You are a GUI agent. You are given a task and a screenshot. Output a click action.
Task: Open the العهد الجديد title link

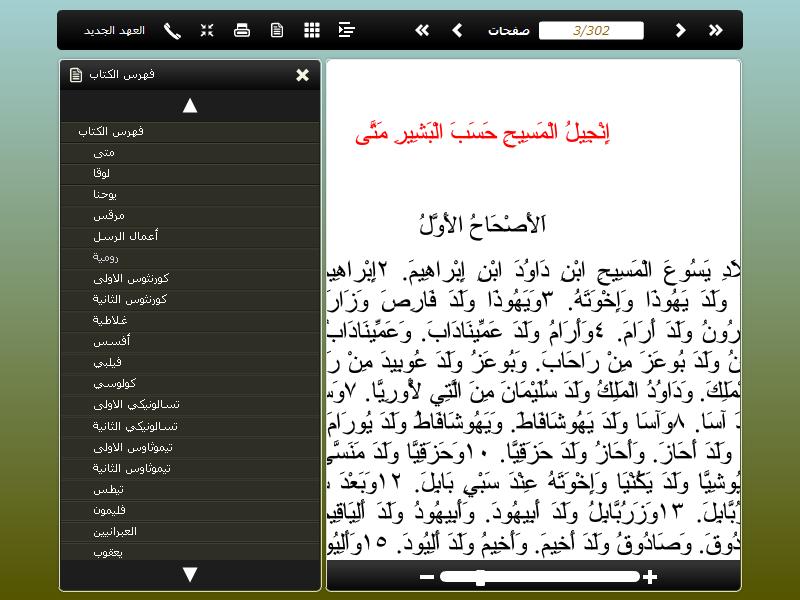pyautogui.click(x=114, y=30)
